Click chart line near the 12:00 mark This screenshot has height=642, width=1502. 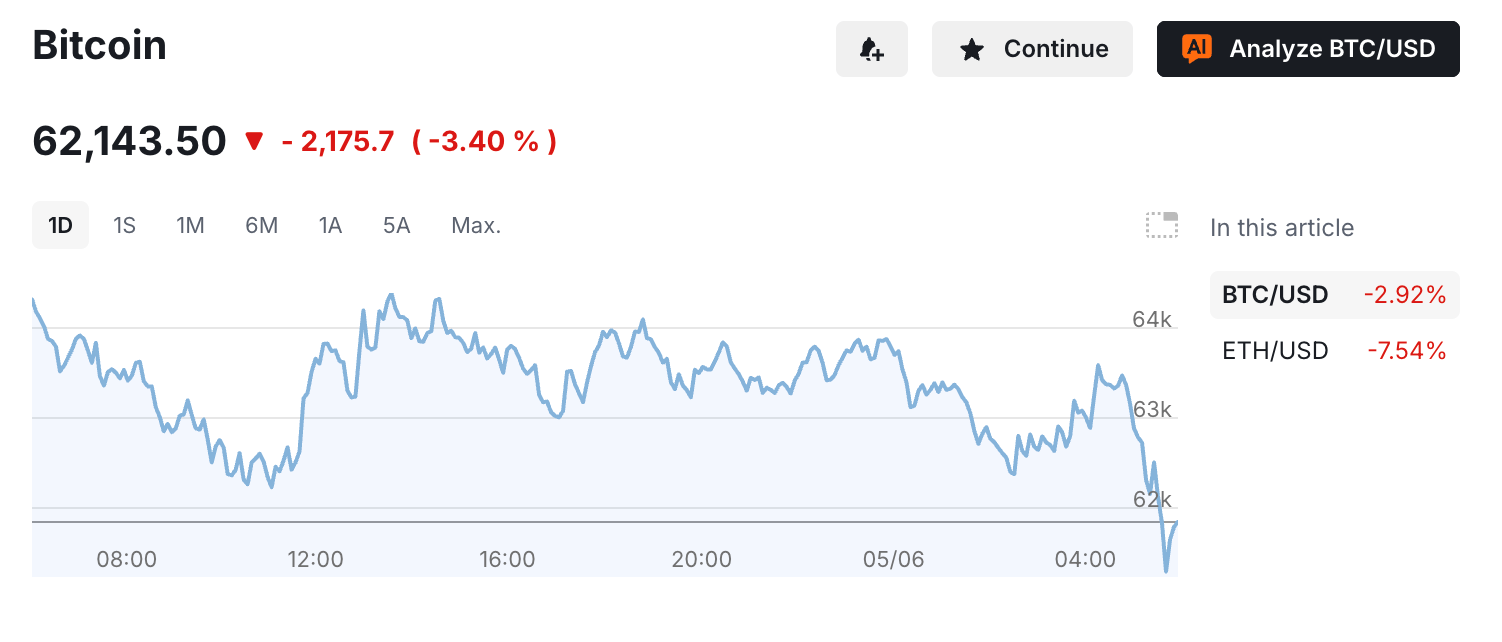point(316,365)
